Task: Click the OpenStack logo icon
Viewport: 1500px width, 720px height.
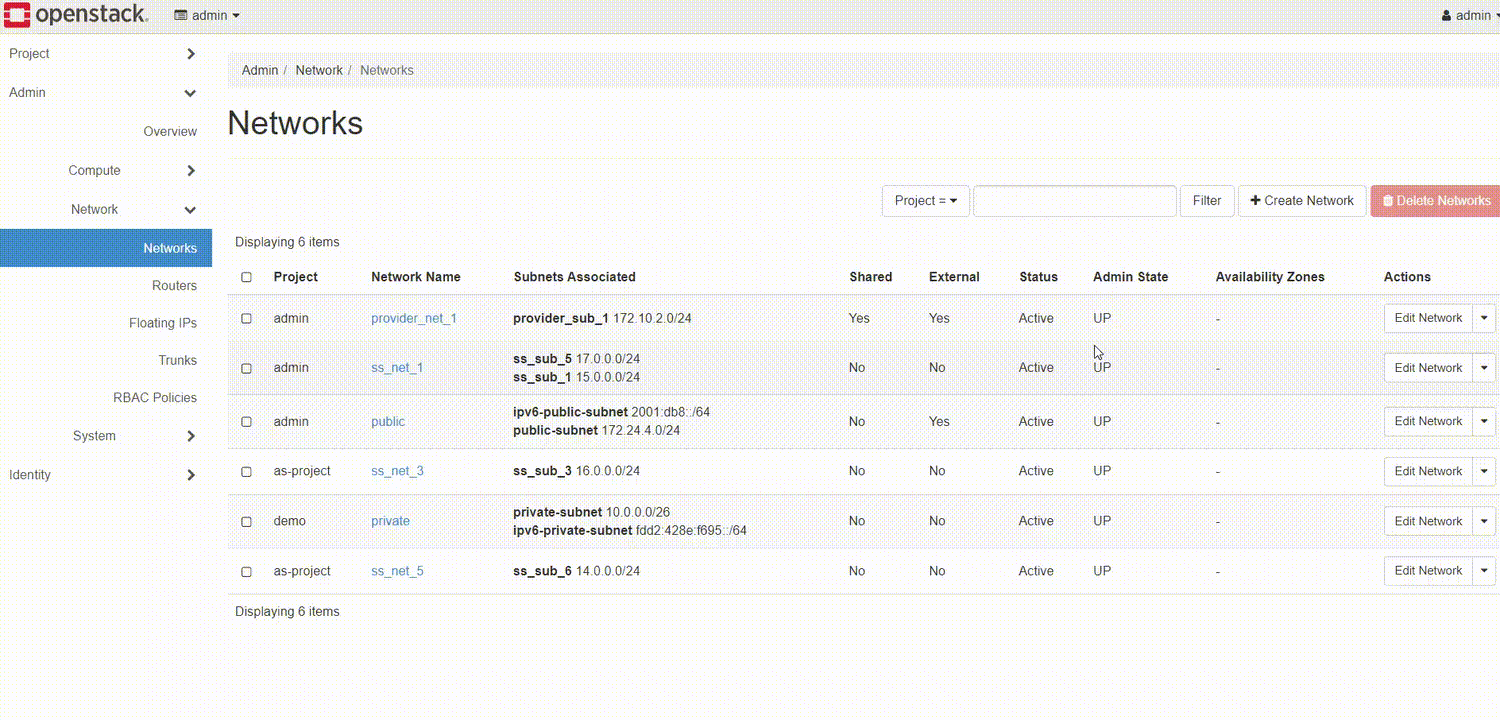Action: click(x=17, y=15)
